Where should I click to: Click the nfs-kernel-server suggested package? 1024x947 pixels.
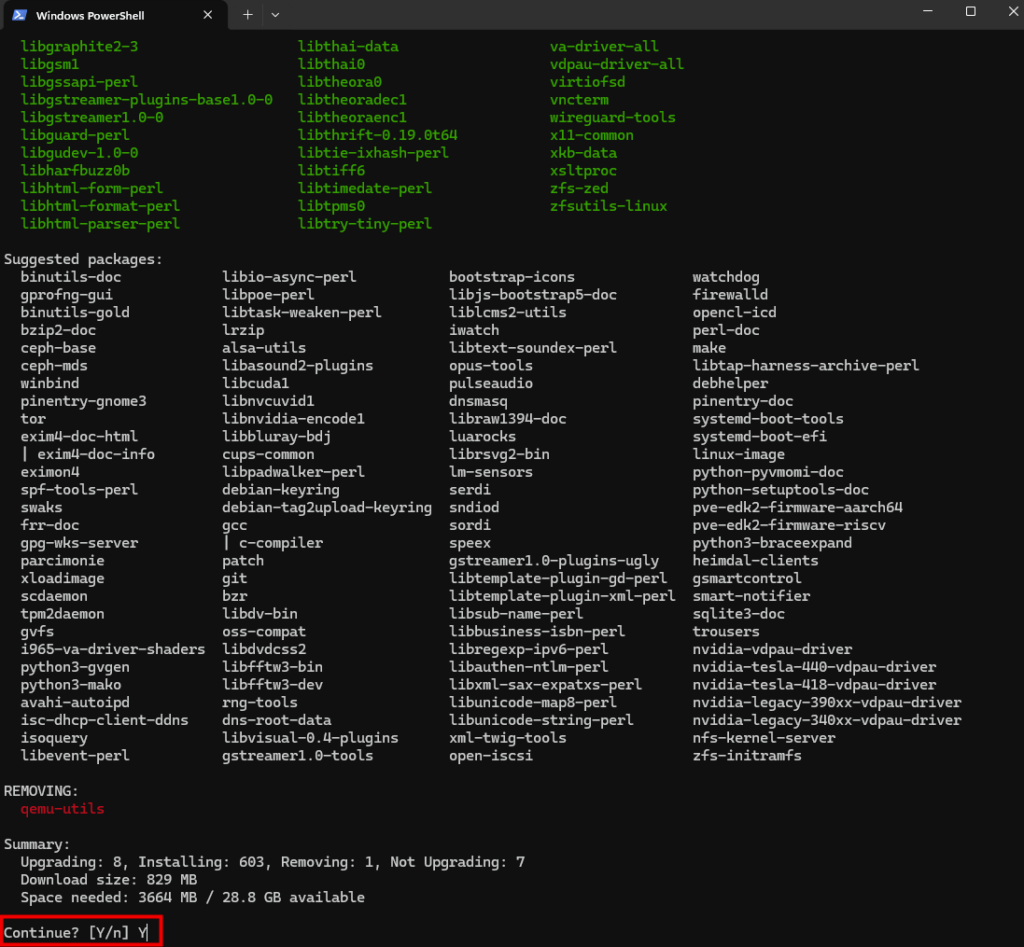(763, 738)
